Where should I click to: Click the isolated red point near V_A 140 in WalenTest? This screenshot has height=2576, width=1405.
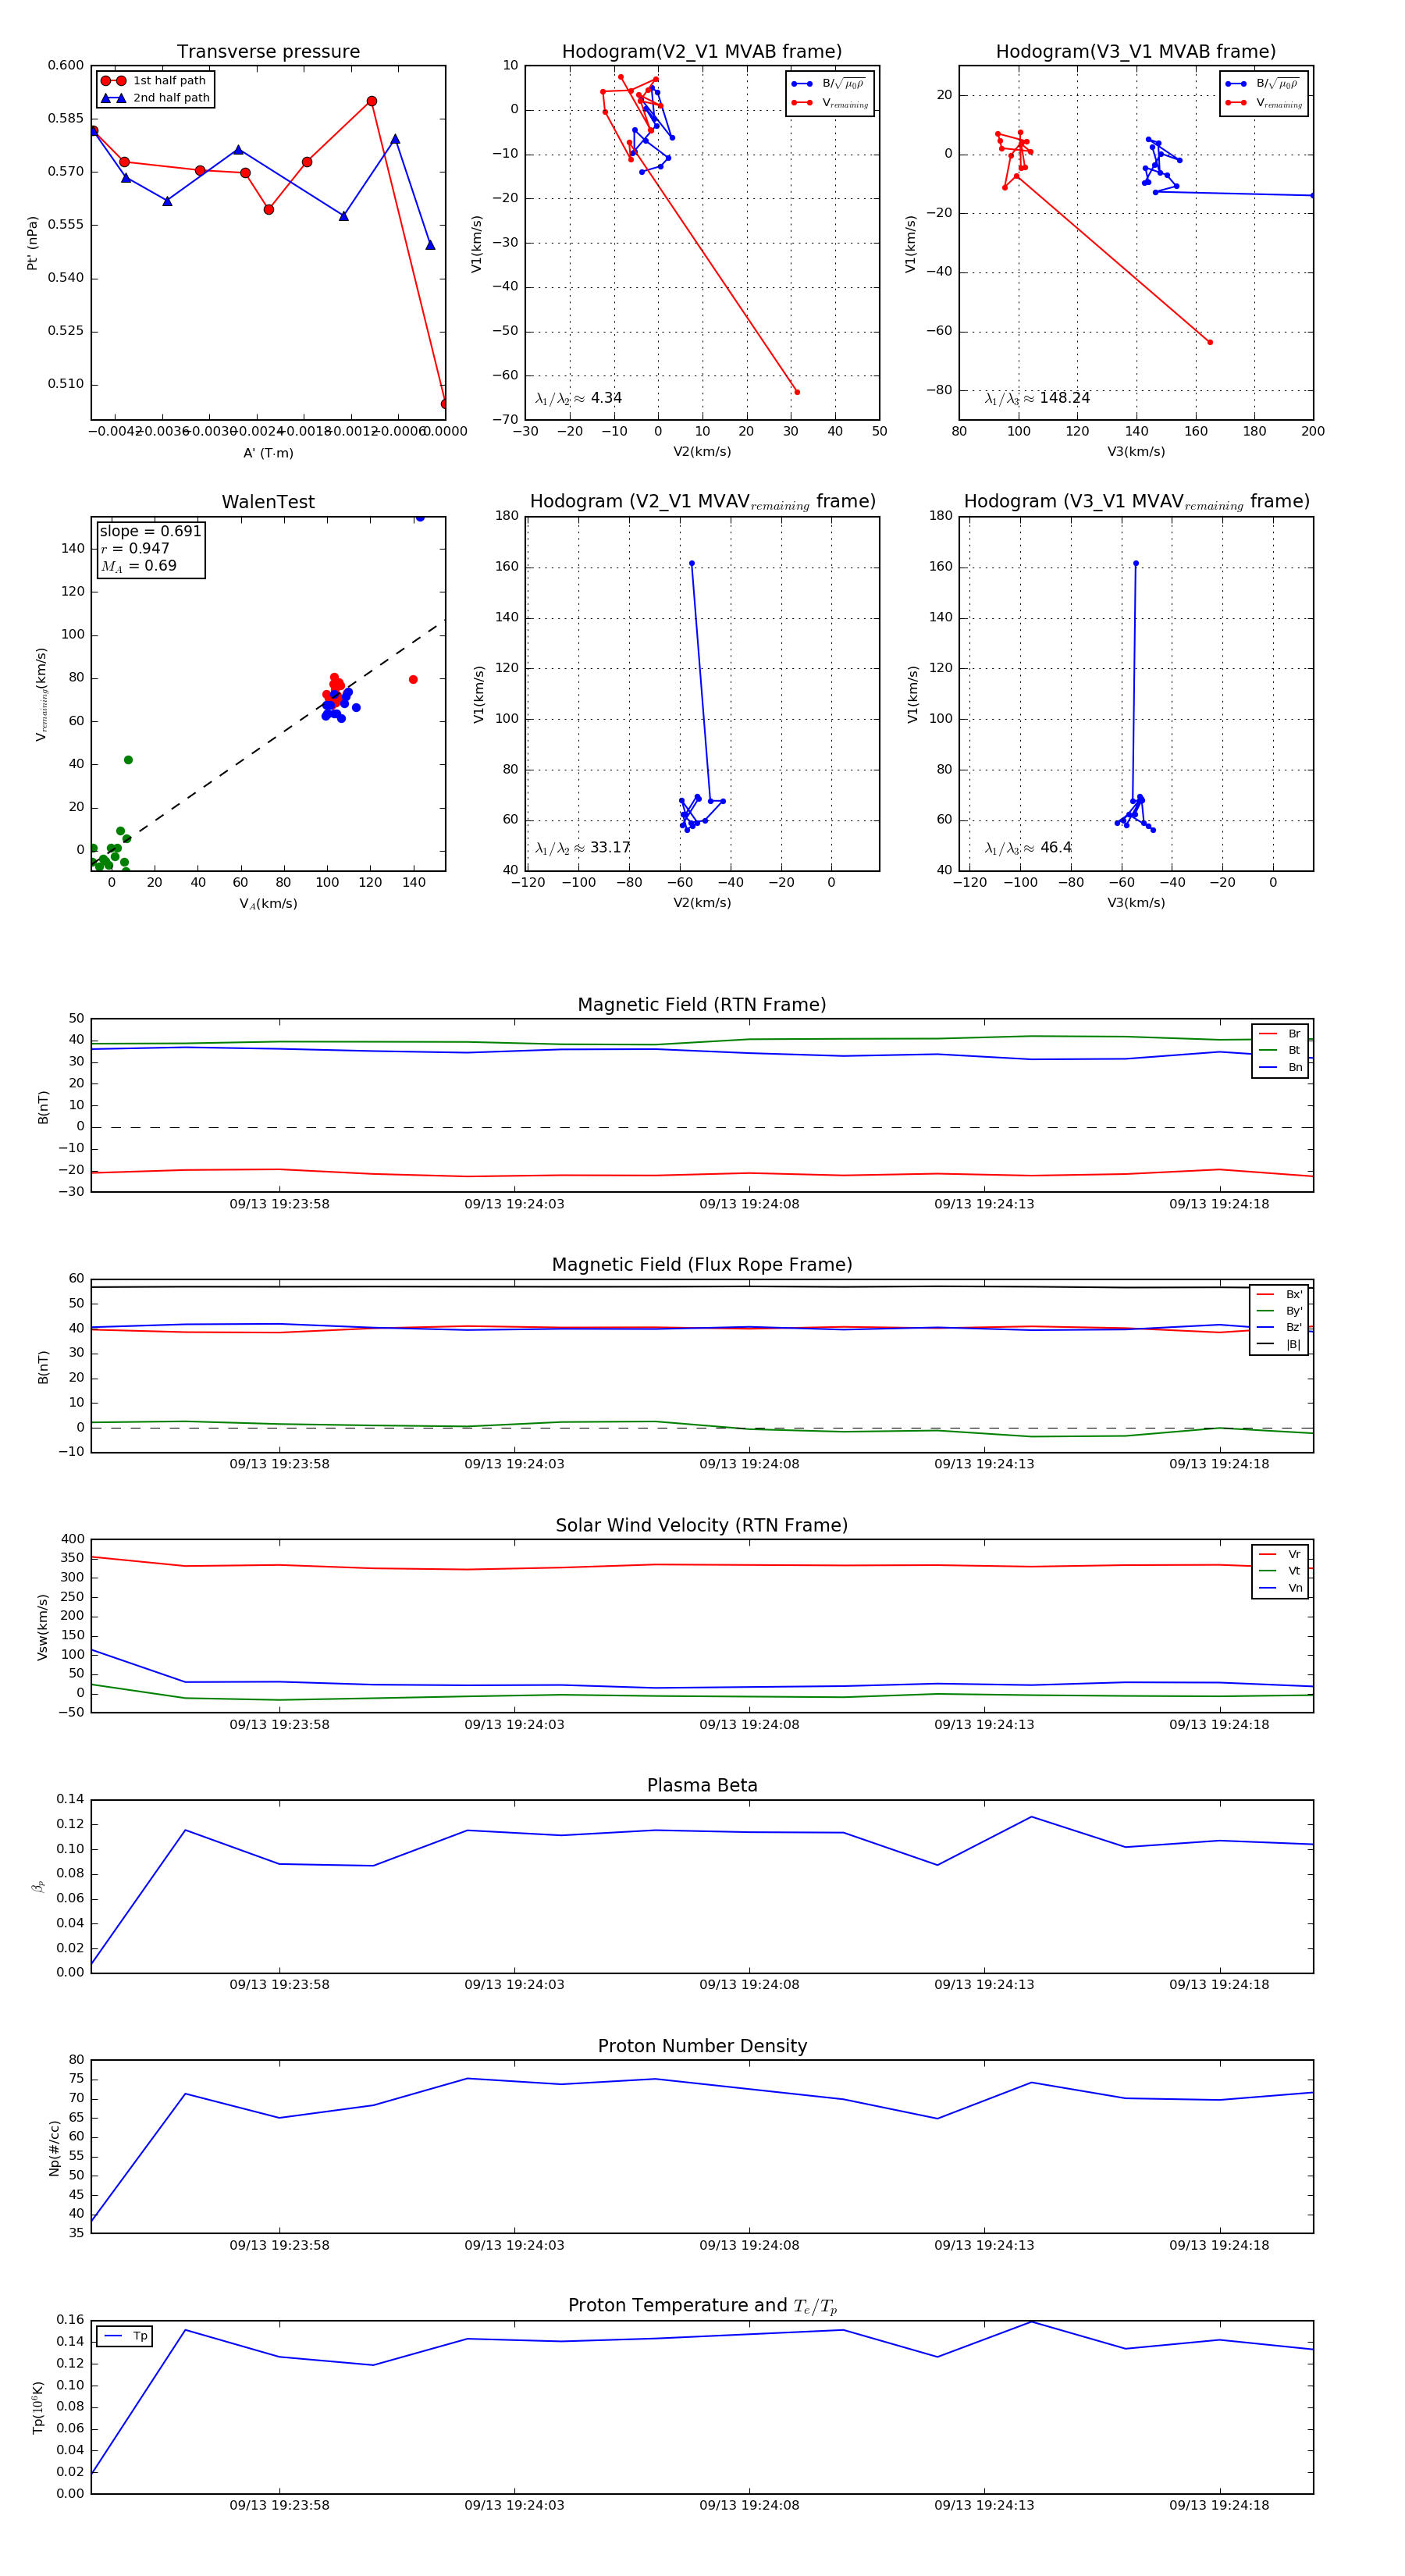413,680
